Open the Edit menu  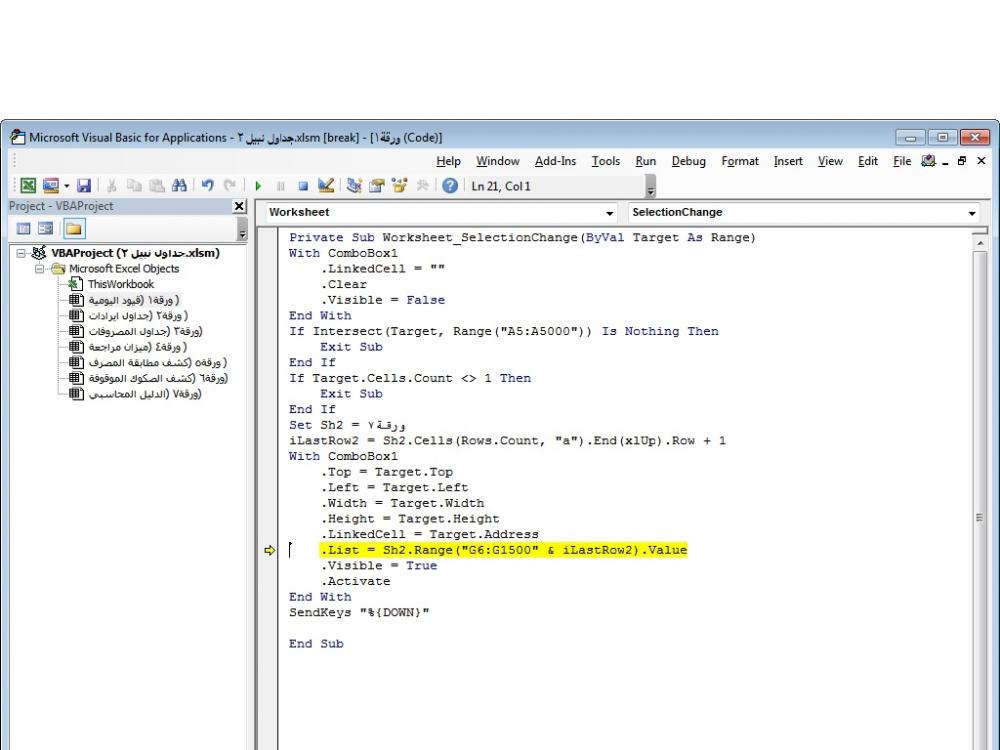point(868,161)
